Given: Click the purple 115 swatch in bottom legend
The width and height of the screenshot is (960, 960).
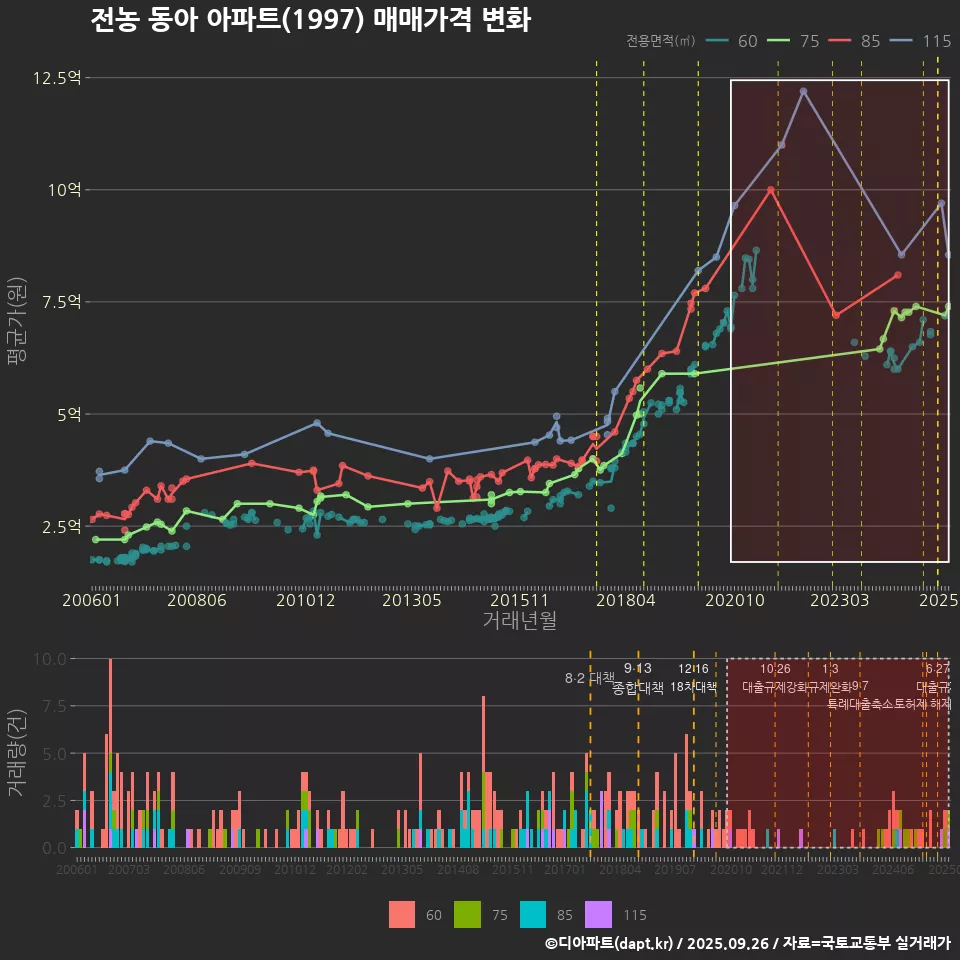Looking at the screenshot, I should click(598, 914).
